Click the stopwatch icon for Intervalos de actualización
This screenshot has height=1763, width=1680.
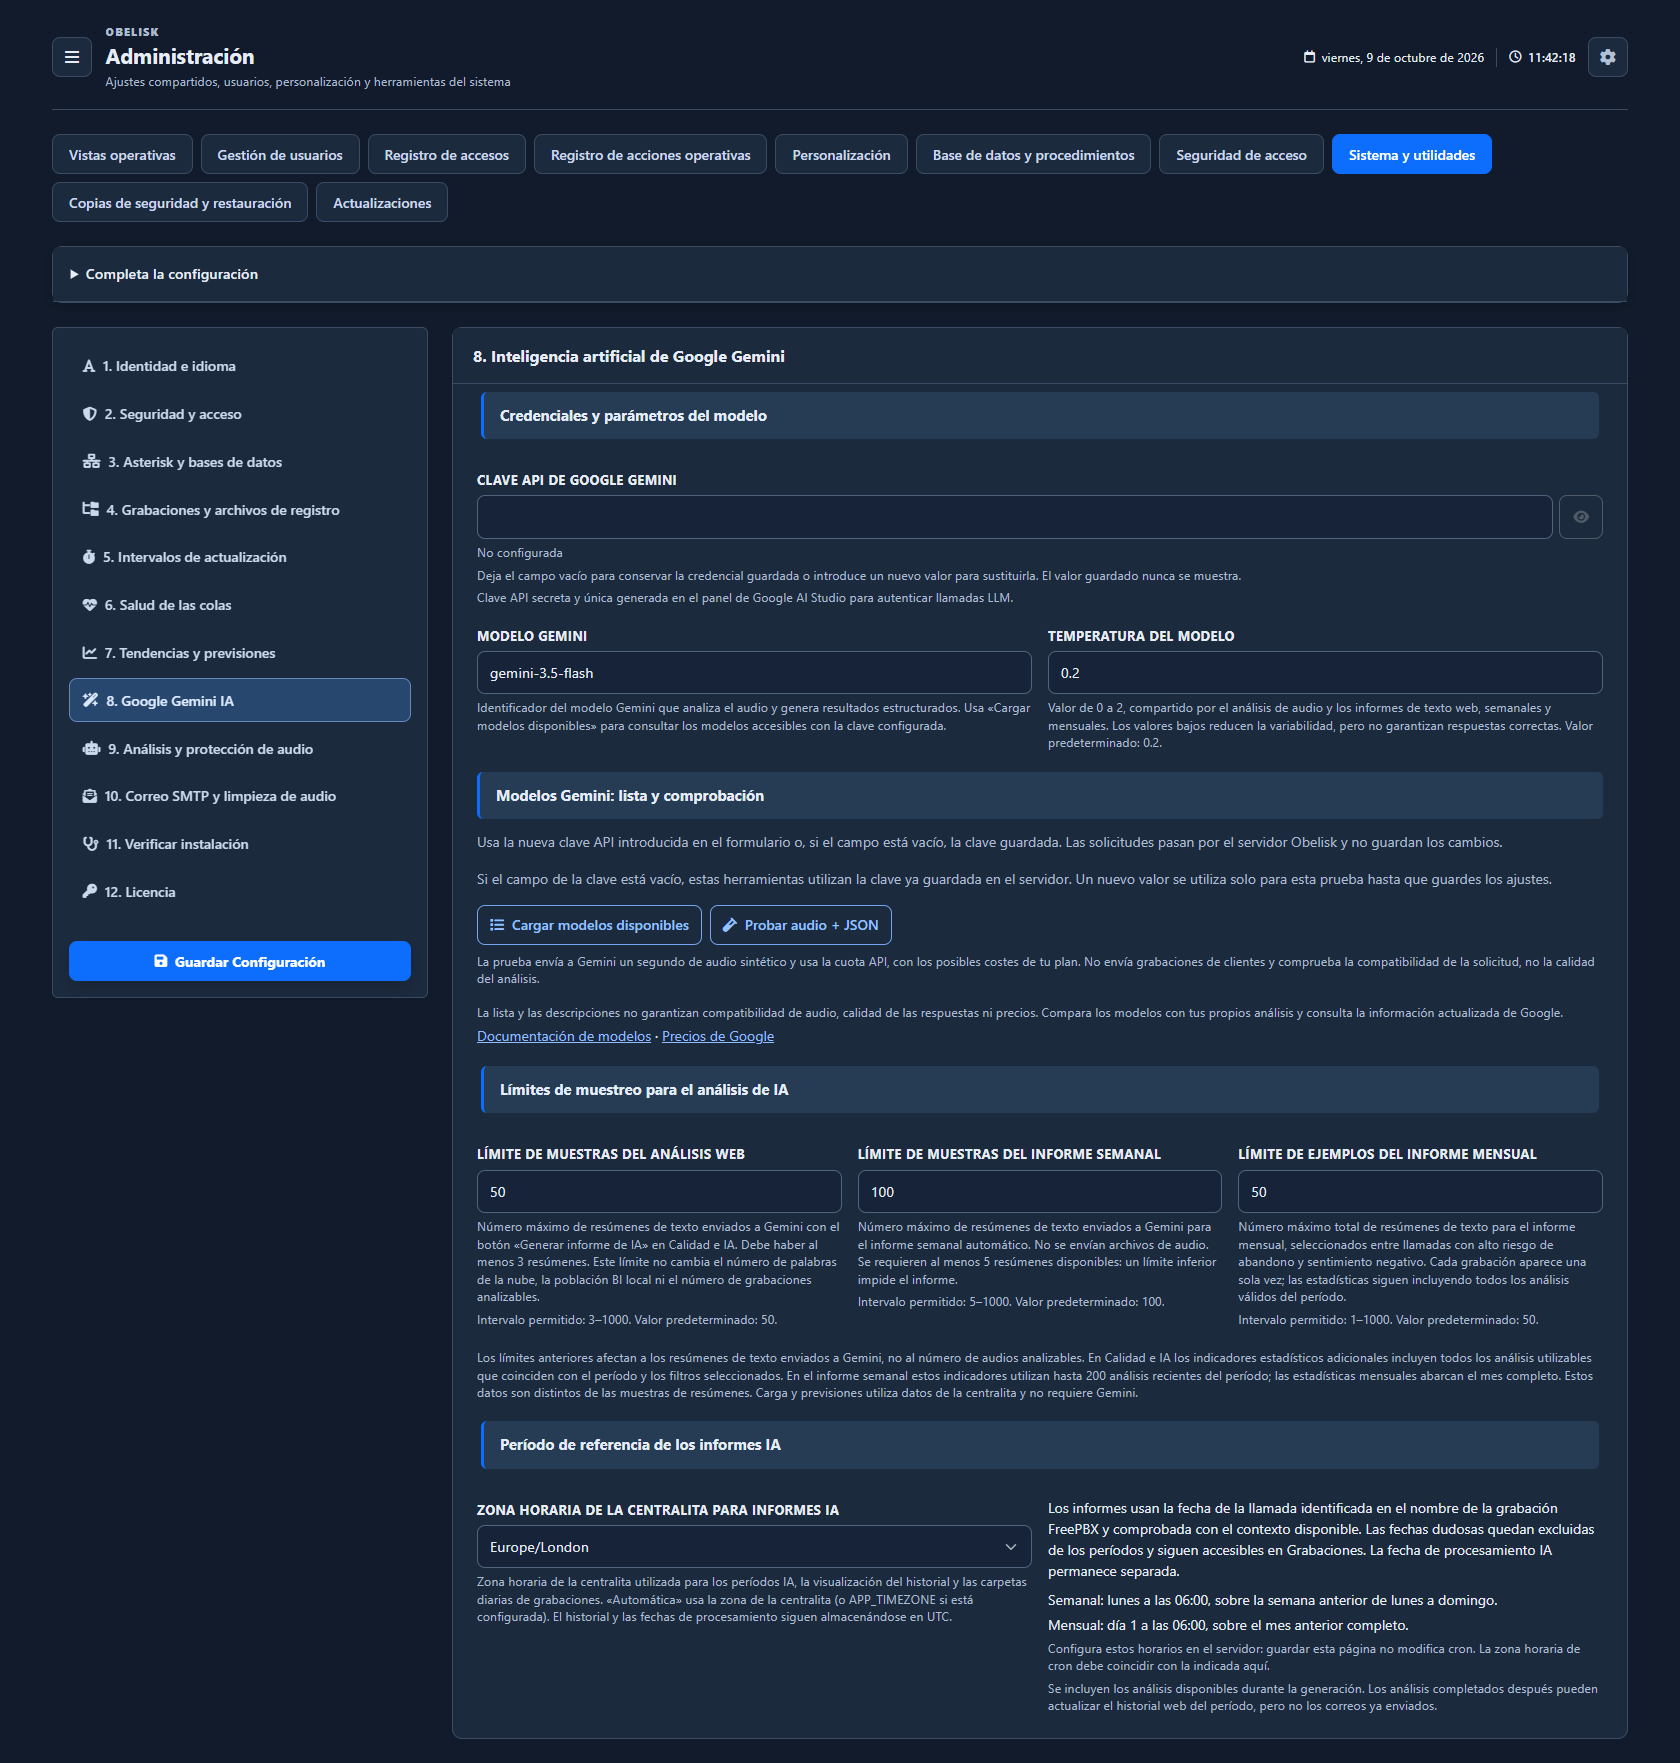click(89, 557)
